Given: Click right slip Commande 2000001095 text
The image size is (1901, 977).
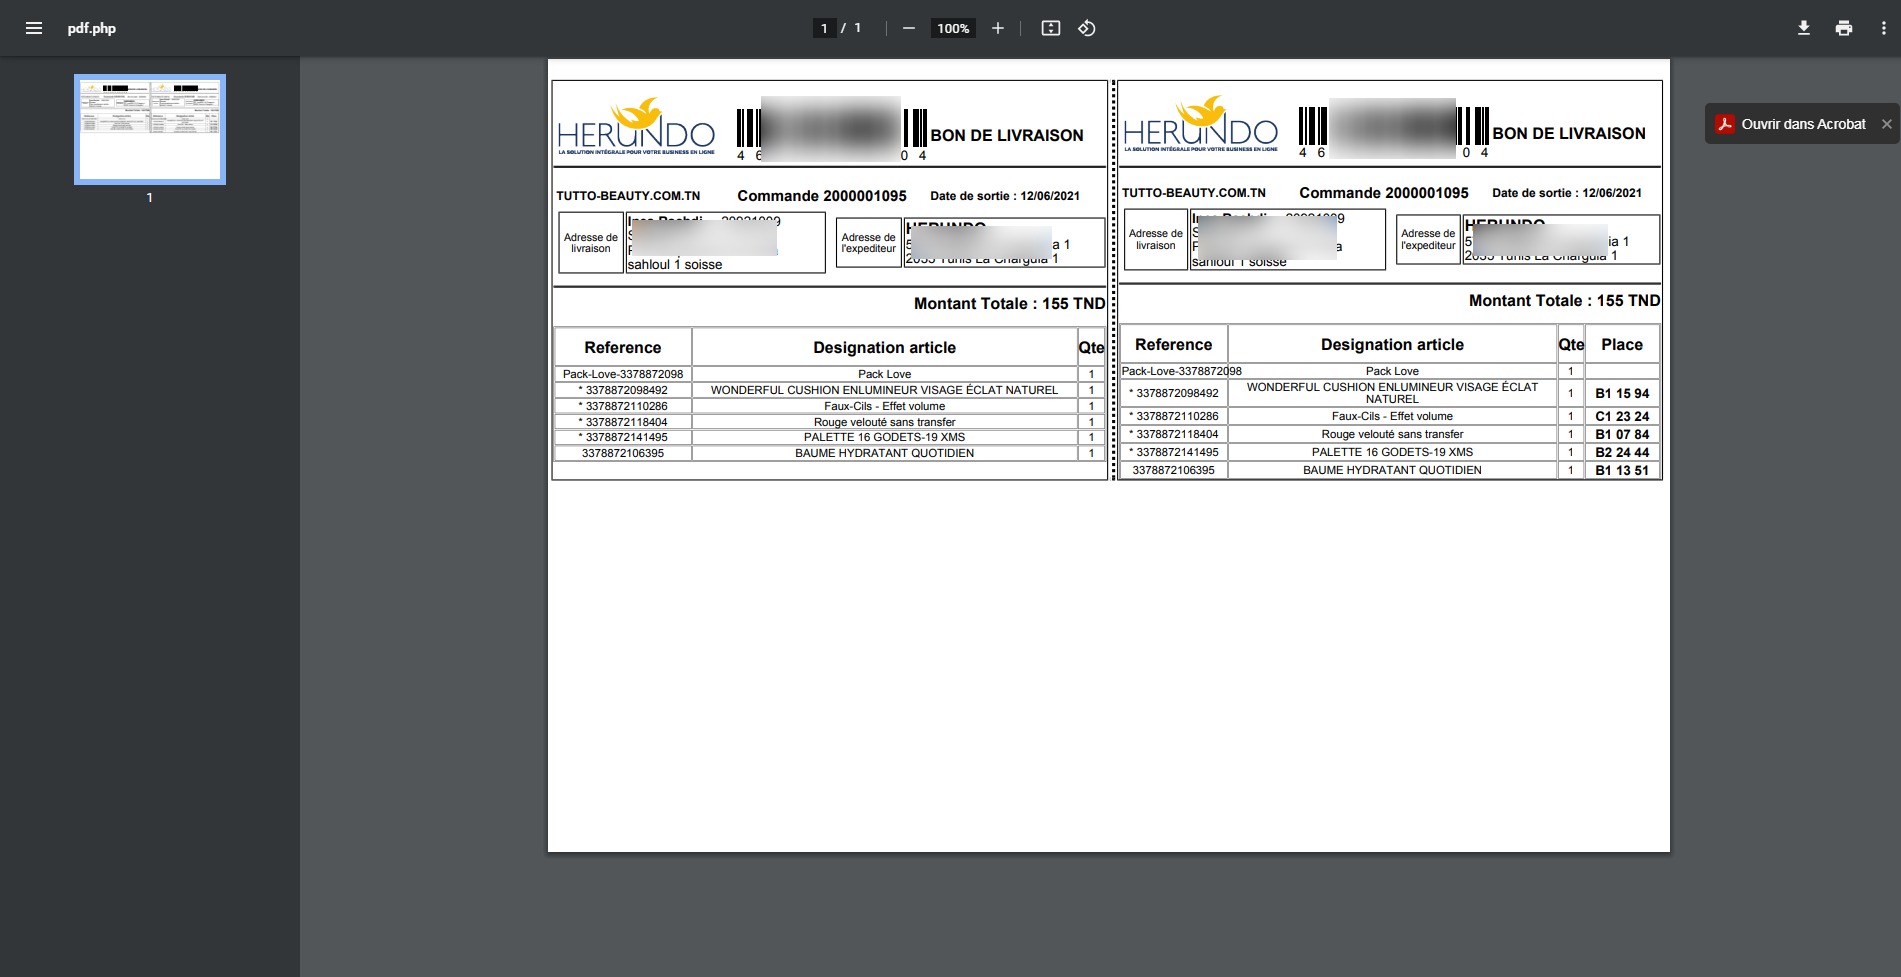Looking at the screenshot, I should [1384, 193].
